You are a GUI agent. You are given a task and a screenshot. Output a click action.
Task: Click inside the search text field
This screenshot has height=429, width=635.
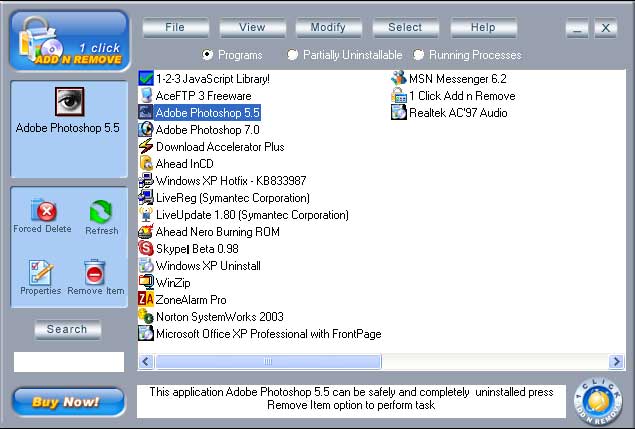tap(69, 362)
